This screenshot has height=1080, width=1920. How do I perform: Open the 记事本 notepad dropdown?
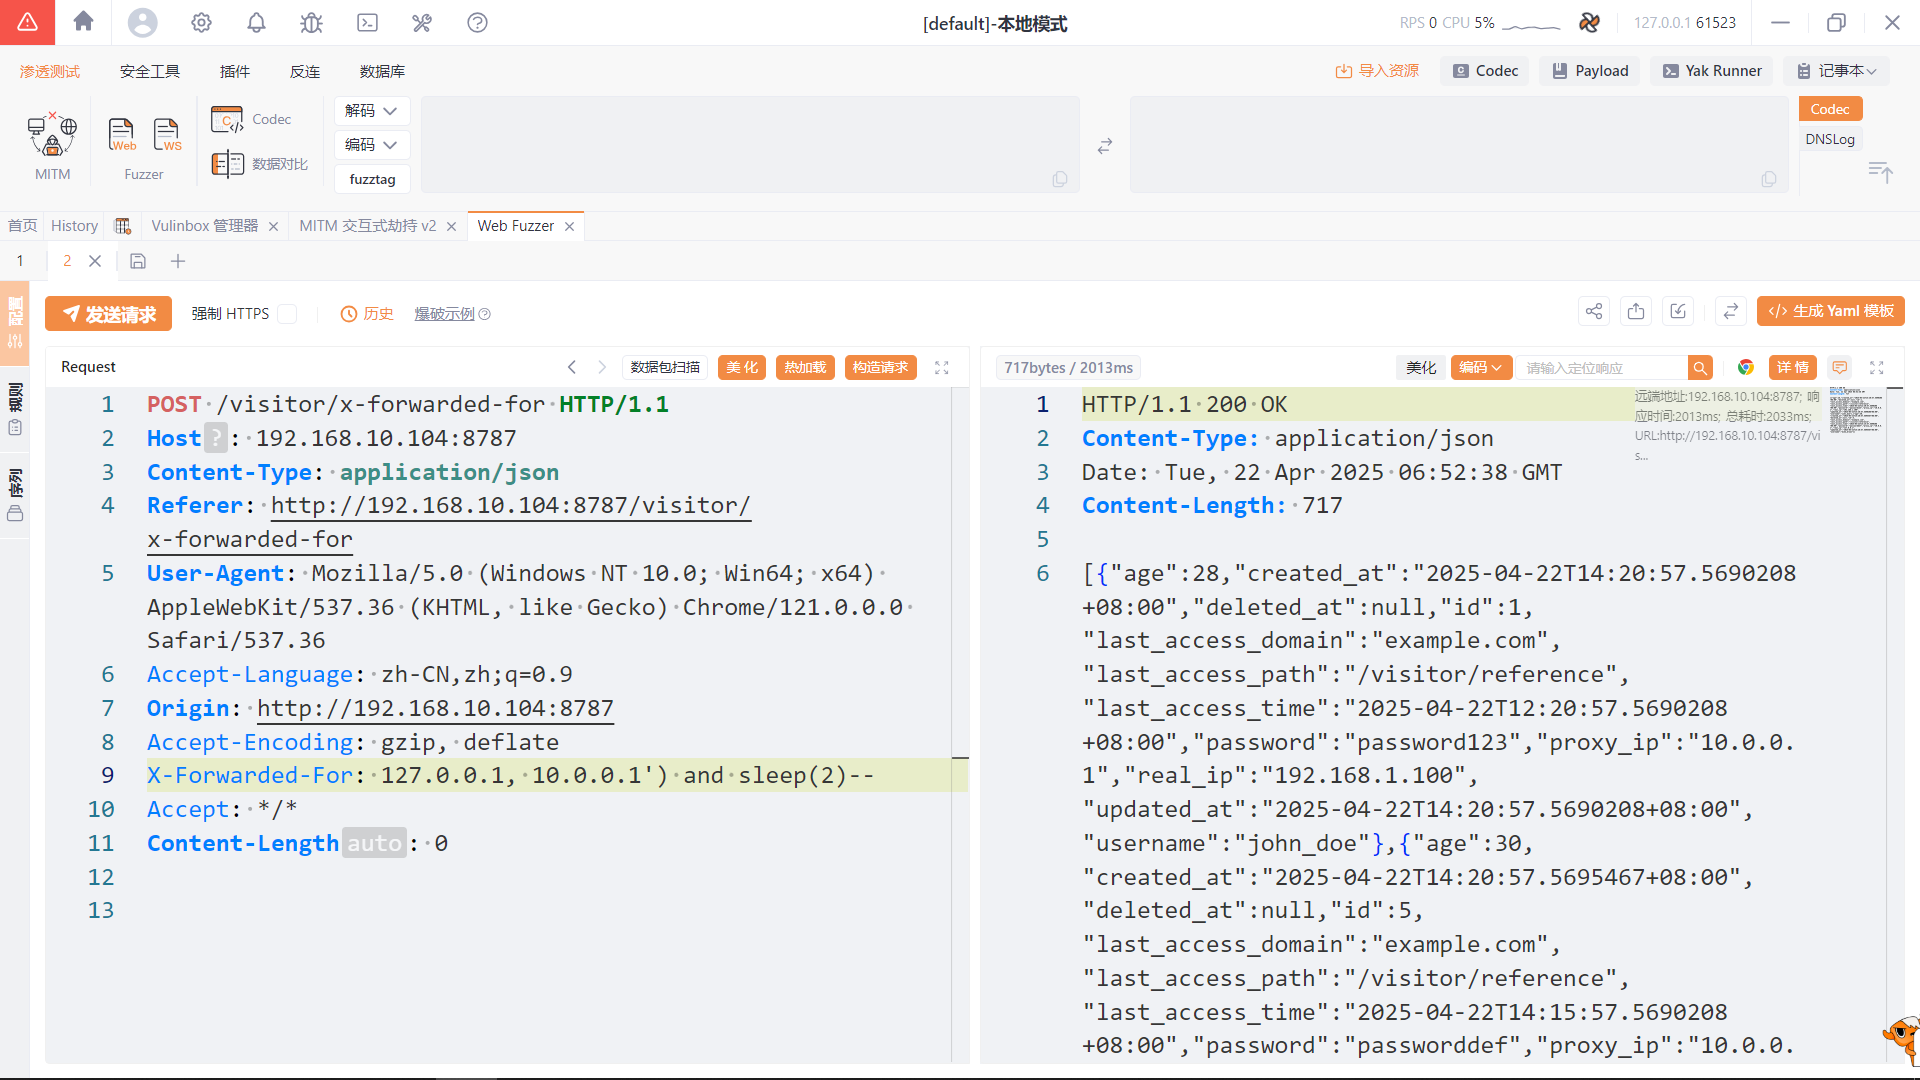[x=1836, y=71]
